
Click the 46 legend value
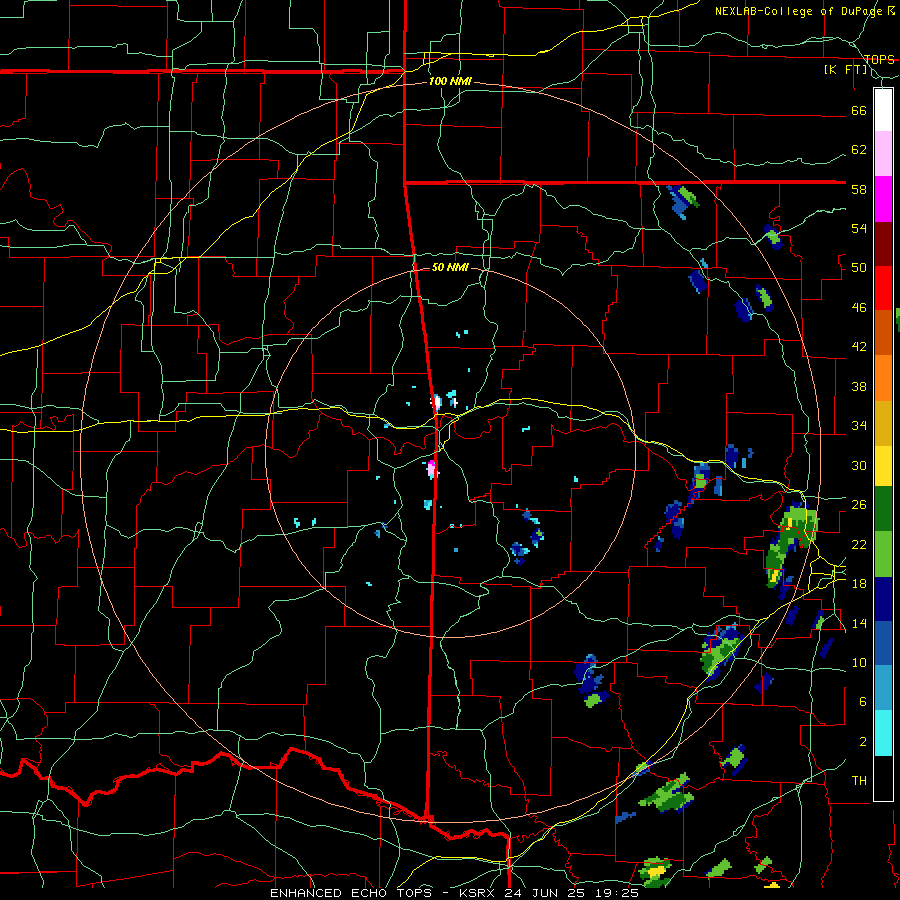(859, 307)
